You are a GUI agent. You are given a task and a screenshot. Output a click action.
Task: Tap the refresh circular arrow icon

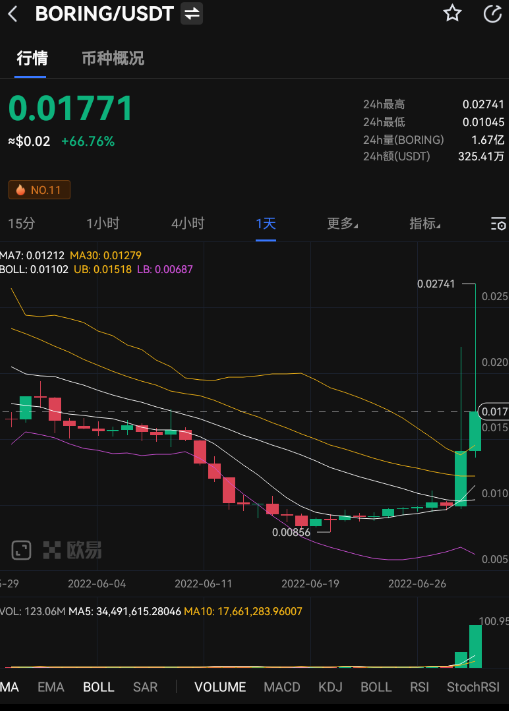pyautogui.click(x=493, y=14)
